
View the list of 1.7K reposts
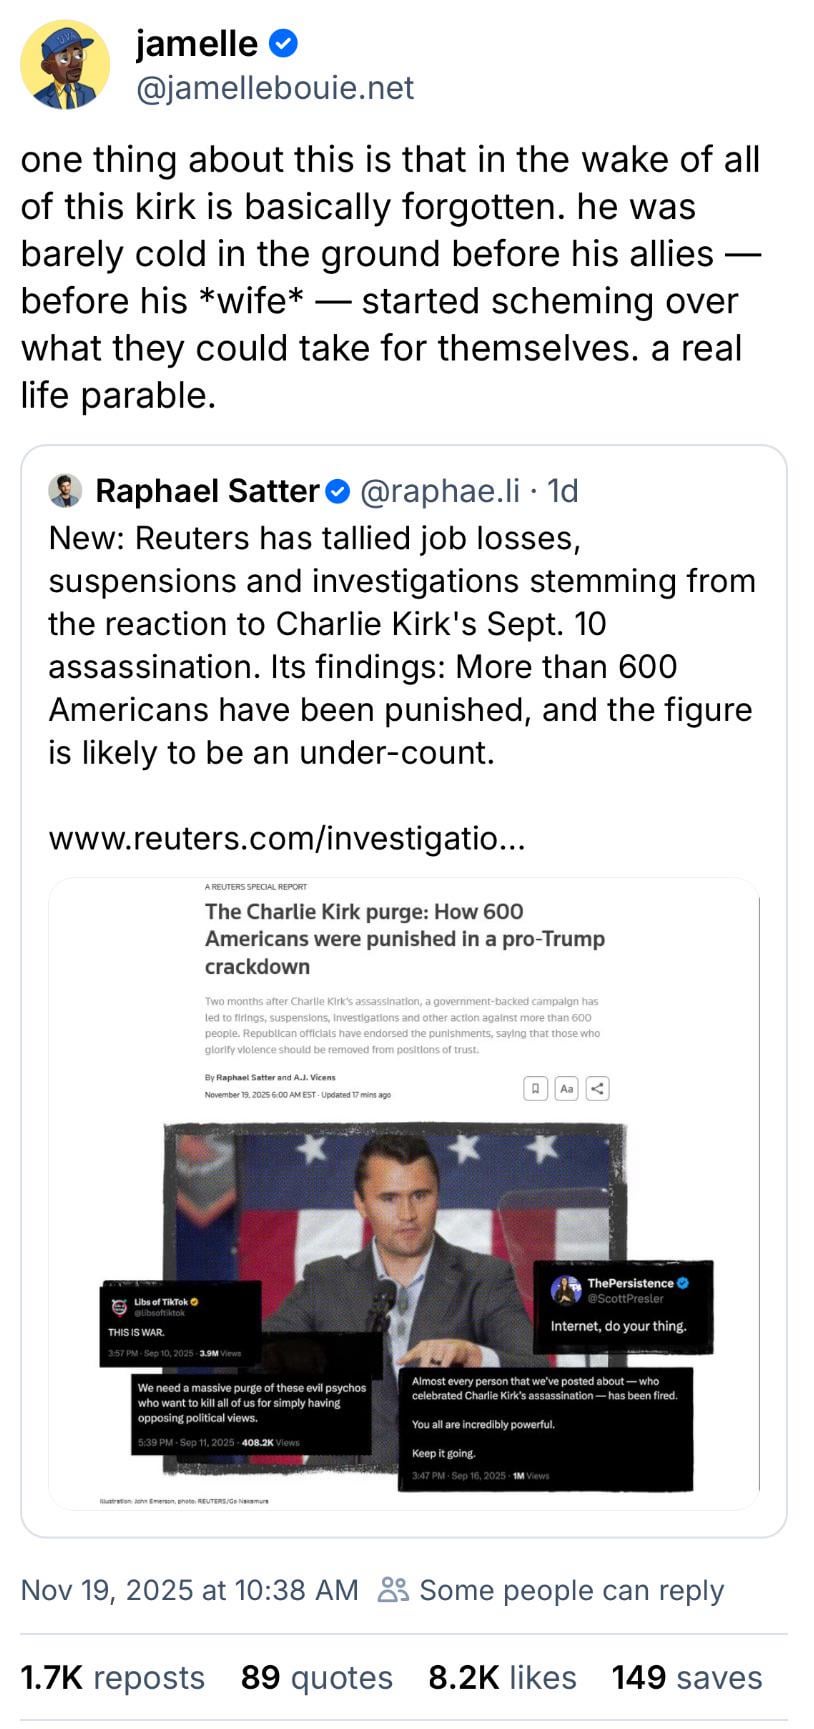tap(112, 1677)
